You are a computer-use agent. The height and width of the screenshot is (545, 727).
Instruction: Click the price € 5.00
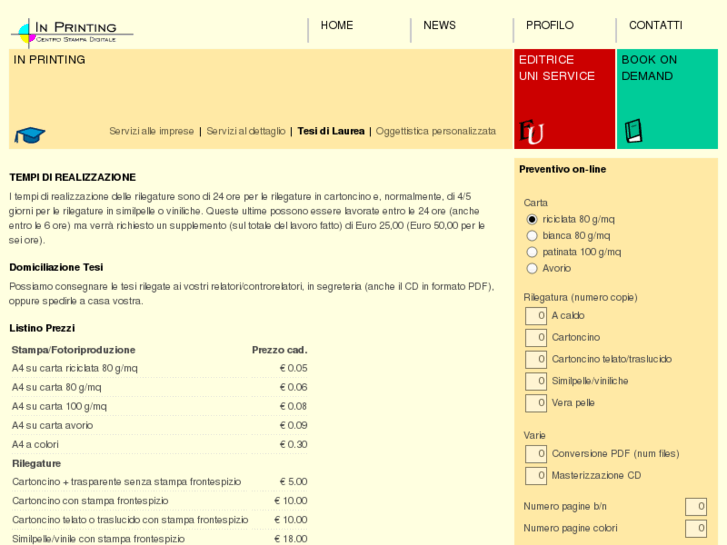click(293, 482)
